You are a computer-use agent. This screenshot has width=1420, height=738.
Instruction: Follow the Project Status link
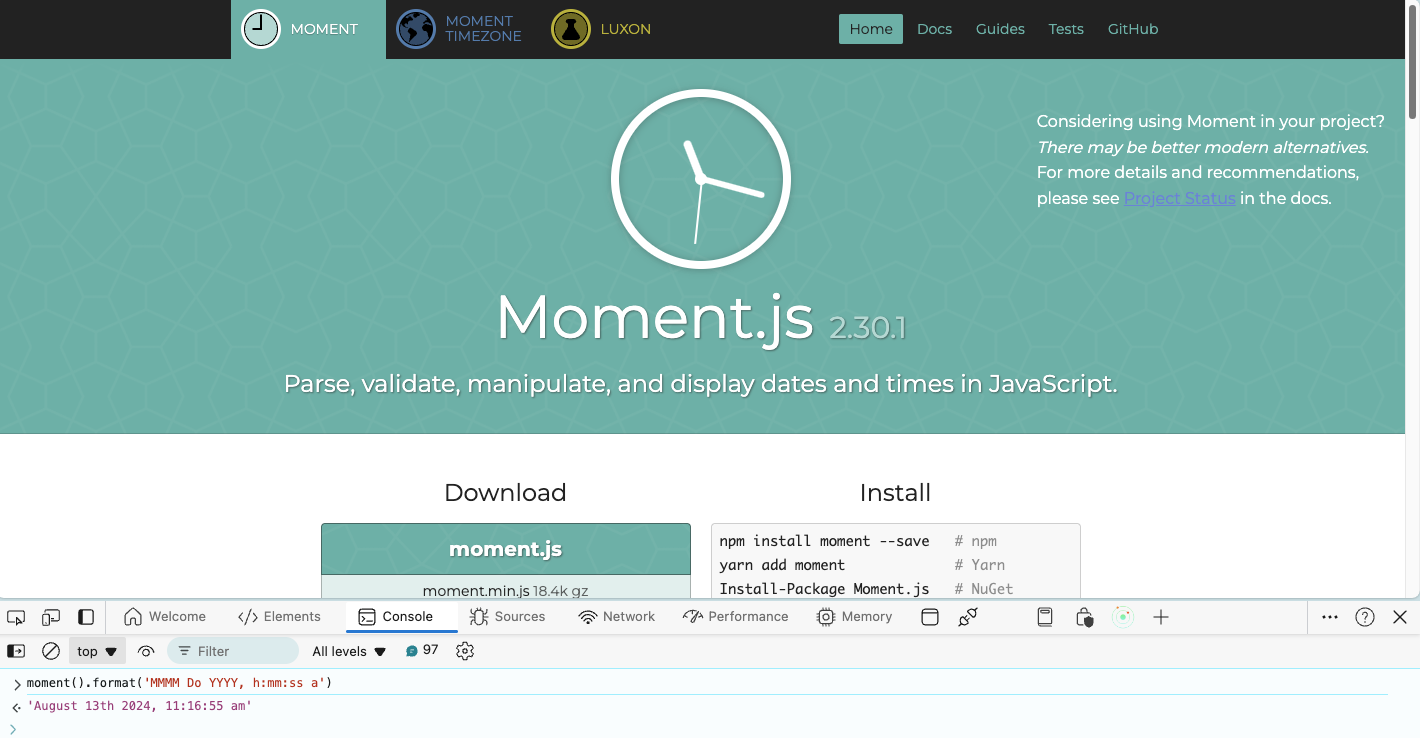1180,198
